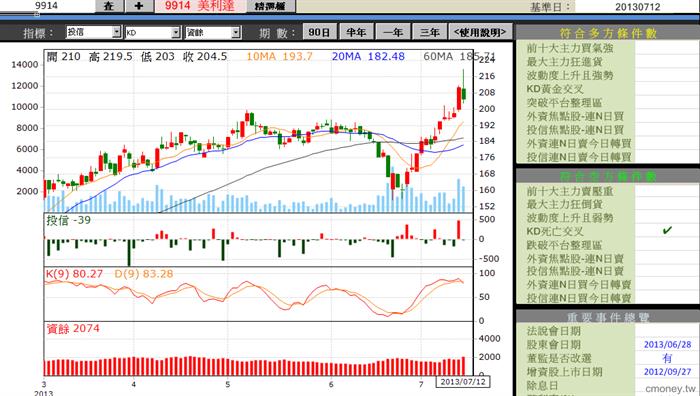Click the 董監是否改選 value 有
This screenshot has height=396, width=700.
[x=667, y=358]
